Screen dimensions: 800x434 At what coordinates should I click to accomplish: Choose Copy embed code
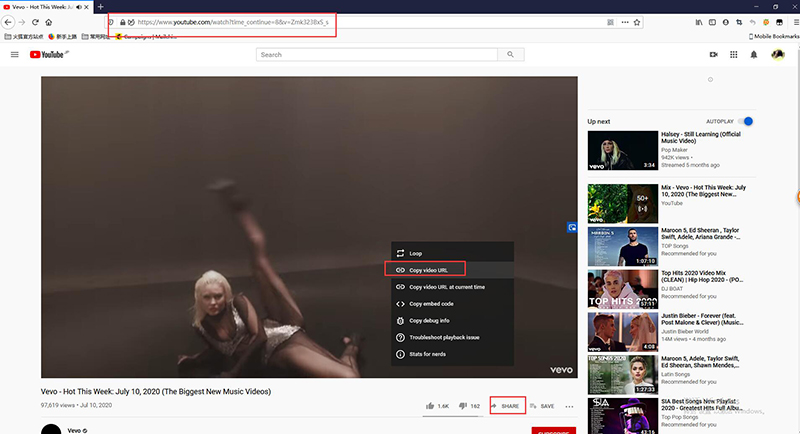pyautogui.click(x=453, y=303)
